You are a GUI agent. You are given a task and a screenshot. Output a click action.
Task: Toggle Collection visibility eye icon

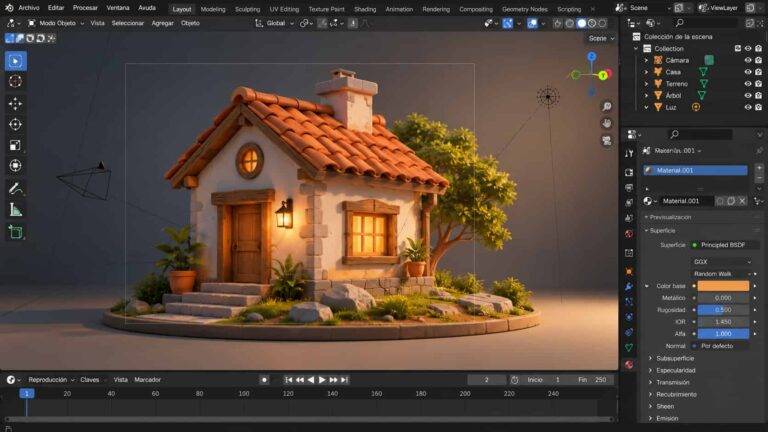pos(748,48)
